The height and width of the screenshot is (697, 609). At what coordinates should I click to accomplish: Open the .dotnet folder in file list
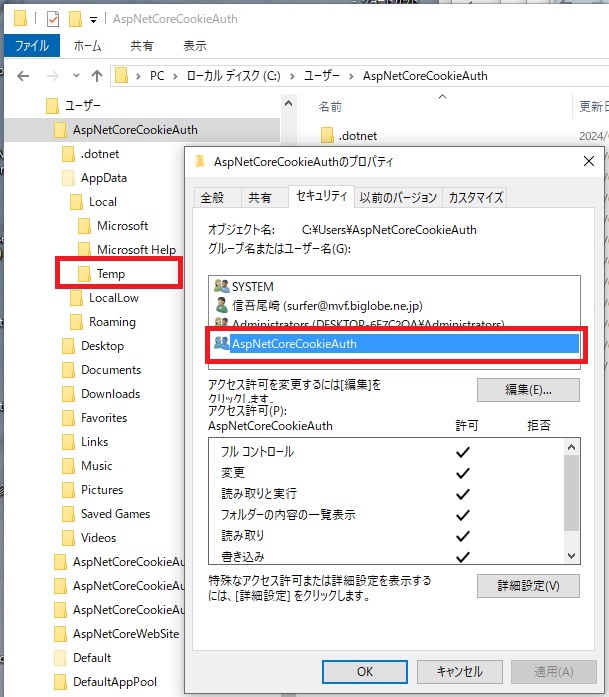[357, 136]
